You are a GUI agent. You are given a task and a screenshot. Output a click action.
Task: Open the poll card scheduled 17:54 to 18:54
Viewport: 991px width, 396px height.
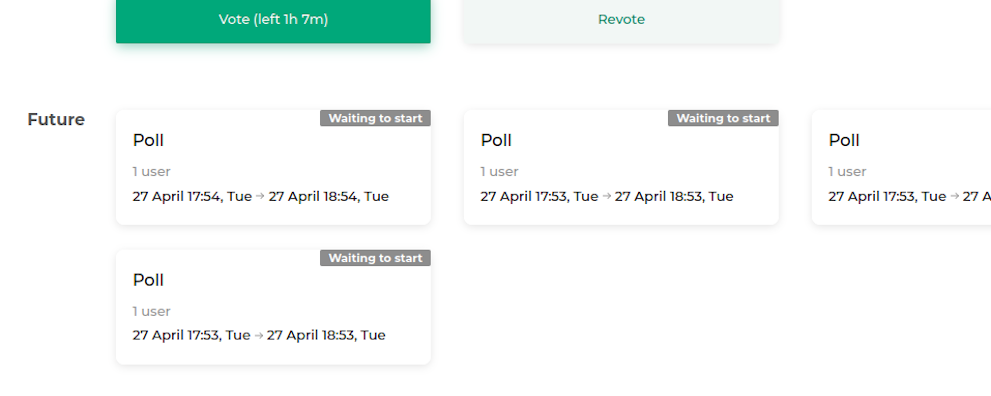tap(273, 167)
